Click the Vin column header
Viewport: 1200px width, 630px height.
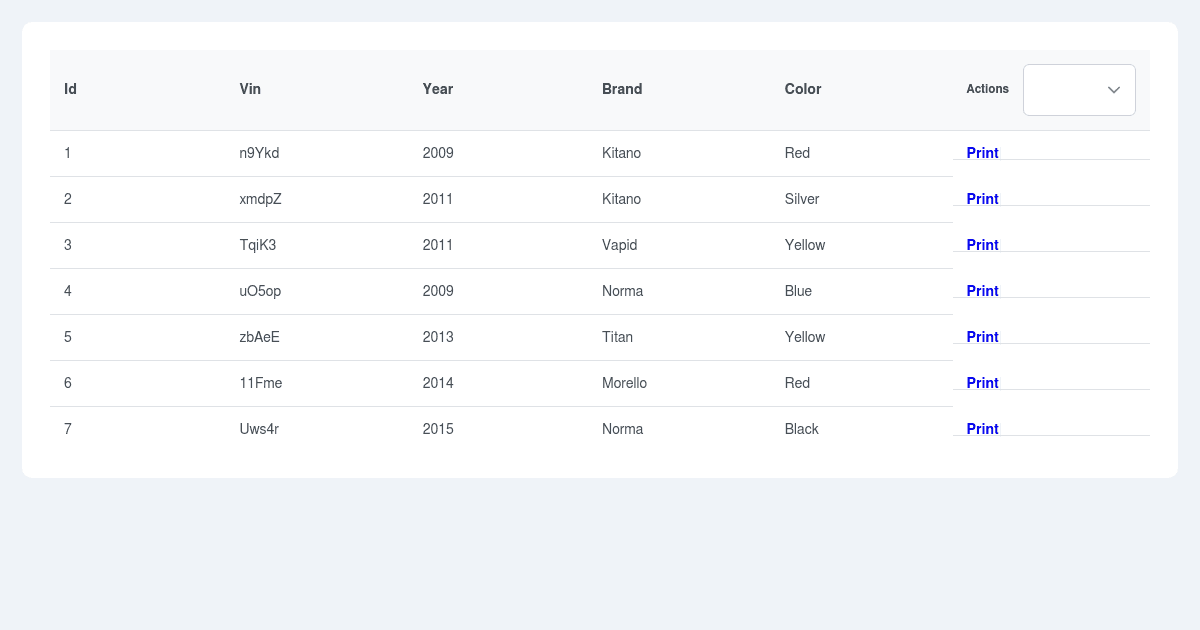coord(250,89)
